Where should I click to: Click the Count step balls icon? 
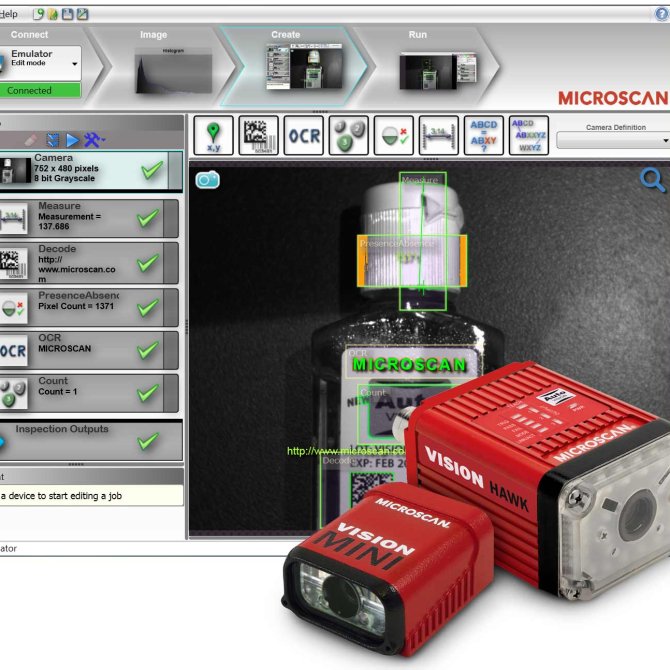click(x=13, y=394)
